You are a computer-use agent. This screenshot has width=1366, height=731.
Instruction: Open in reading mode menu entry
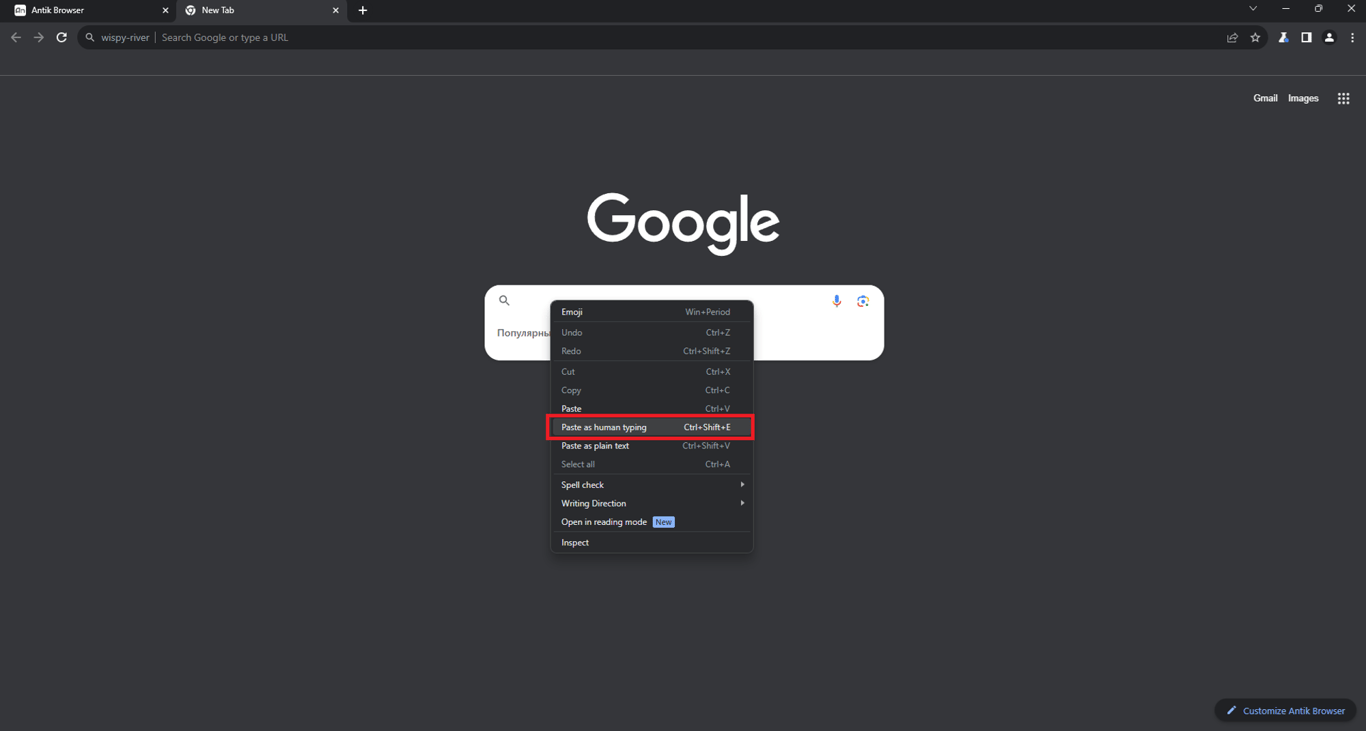pos(651,522)
